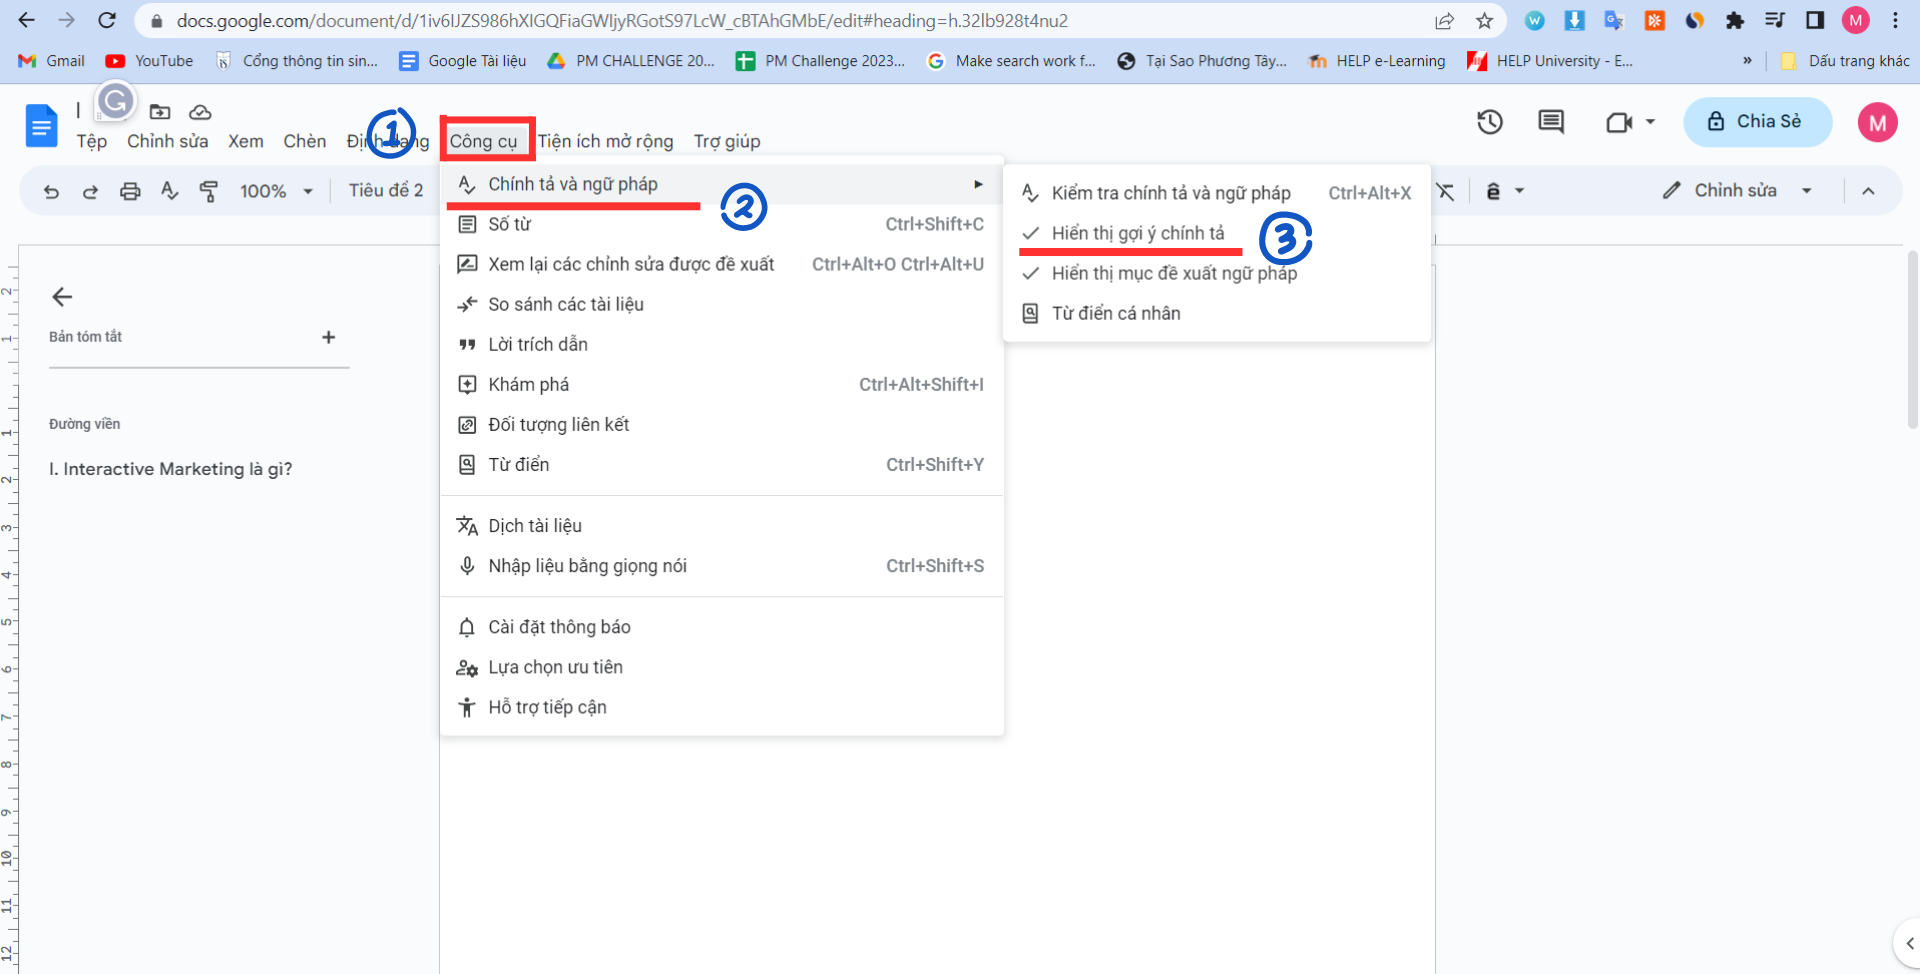Open the Tiện ích mở rộng menu
The image size is (1920, 974).
click(x=605, y=141)
